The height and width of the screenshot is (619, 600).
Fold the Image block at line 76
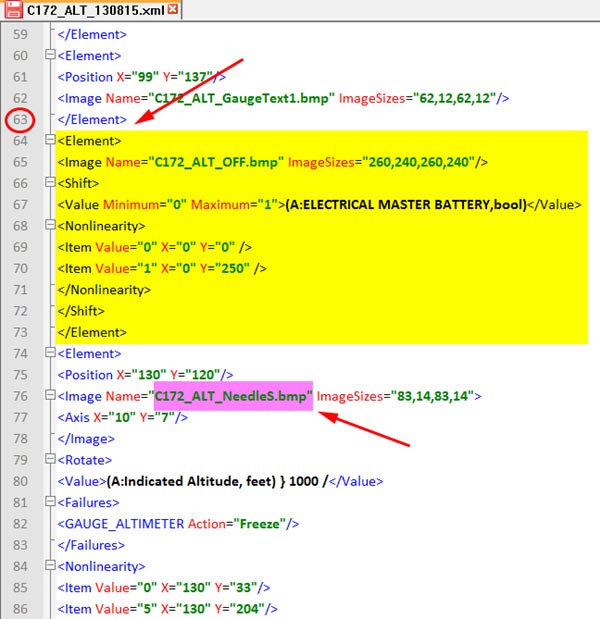pos(50,396)
